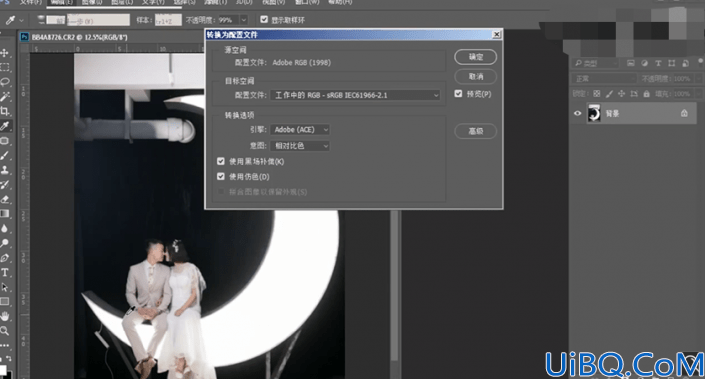This screenshot has width=705, height=379.
Task: Lock transparent pixels in Layers panel
Action: [597, 94]
